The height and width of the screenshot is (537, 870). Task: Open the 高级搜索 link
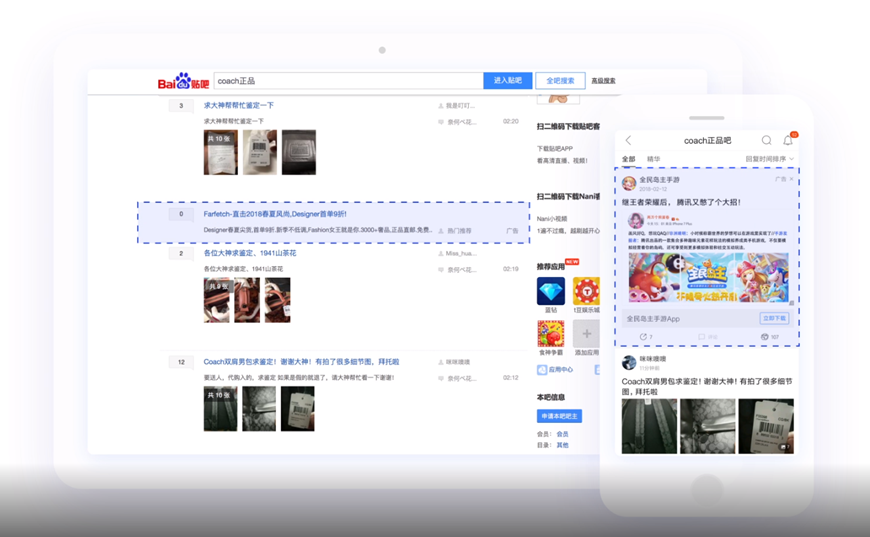(x=603, y=81)
